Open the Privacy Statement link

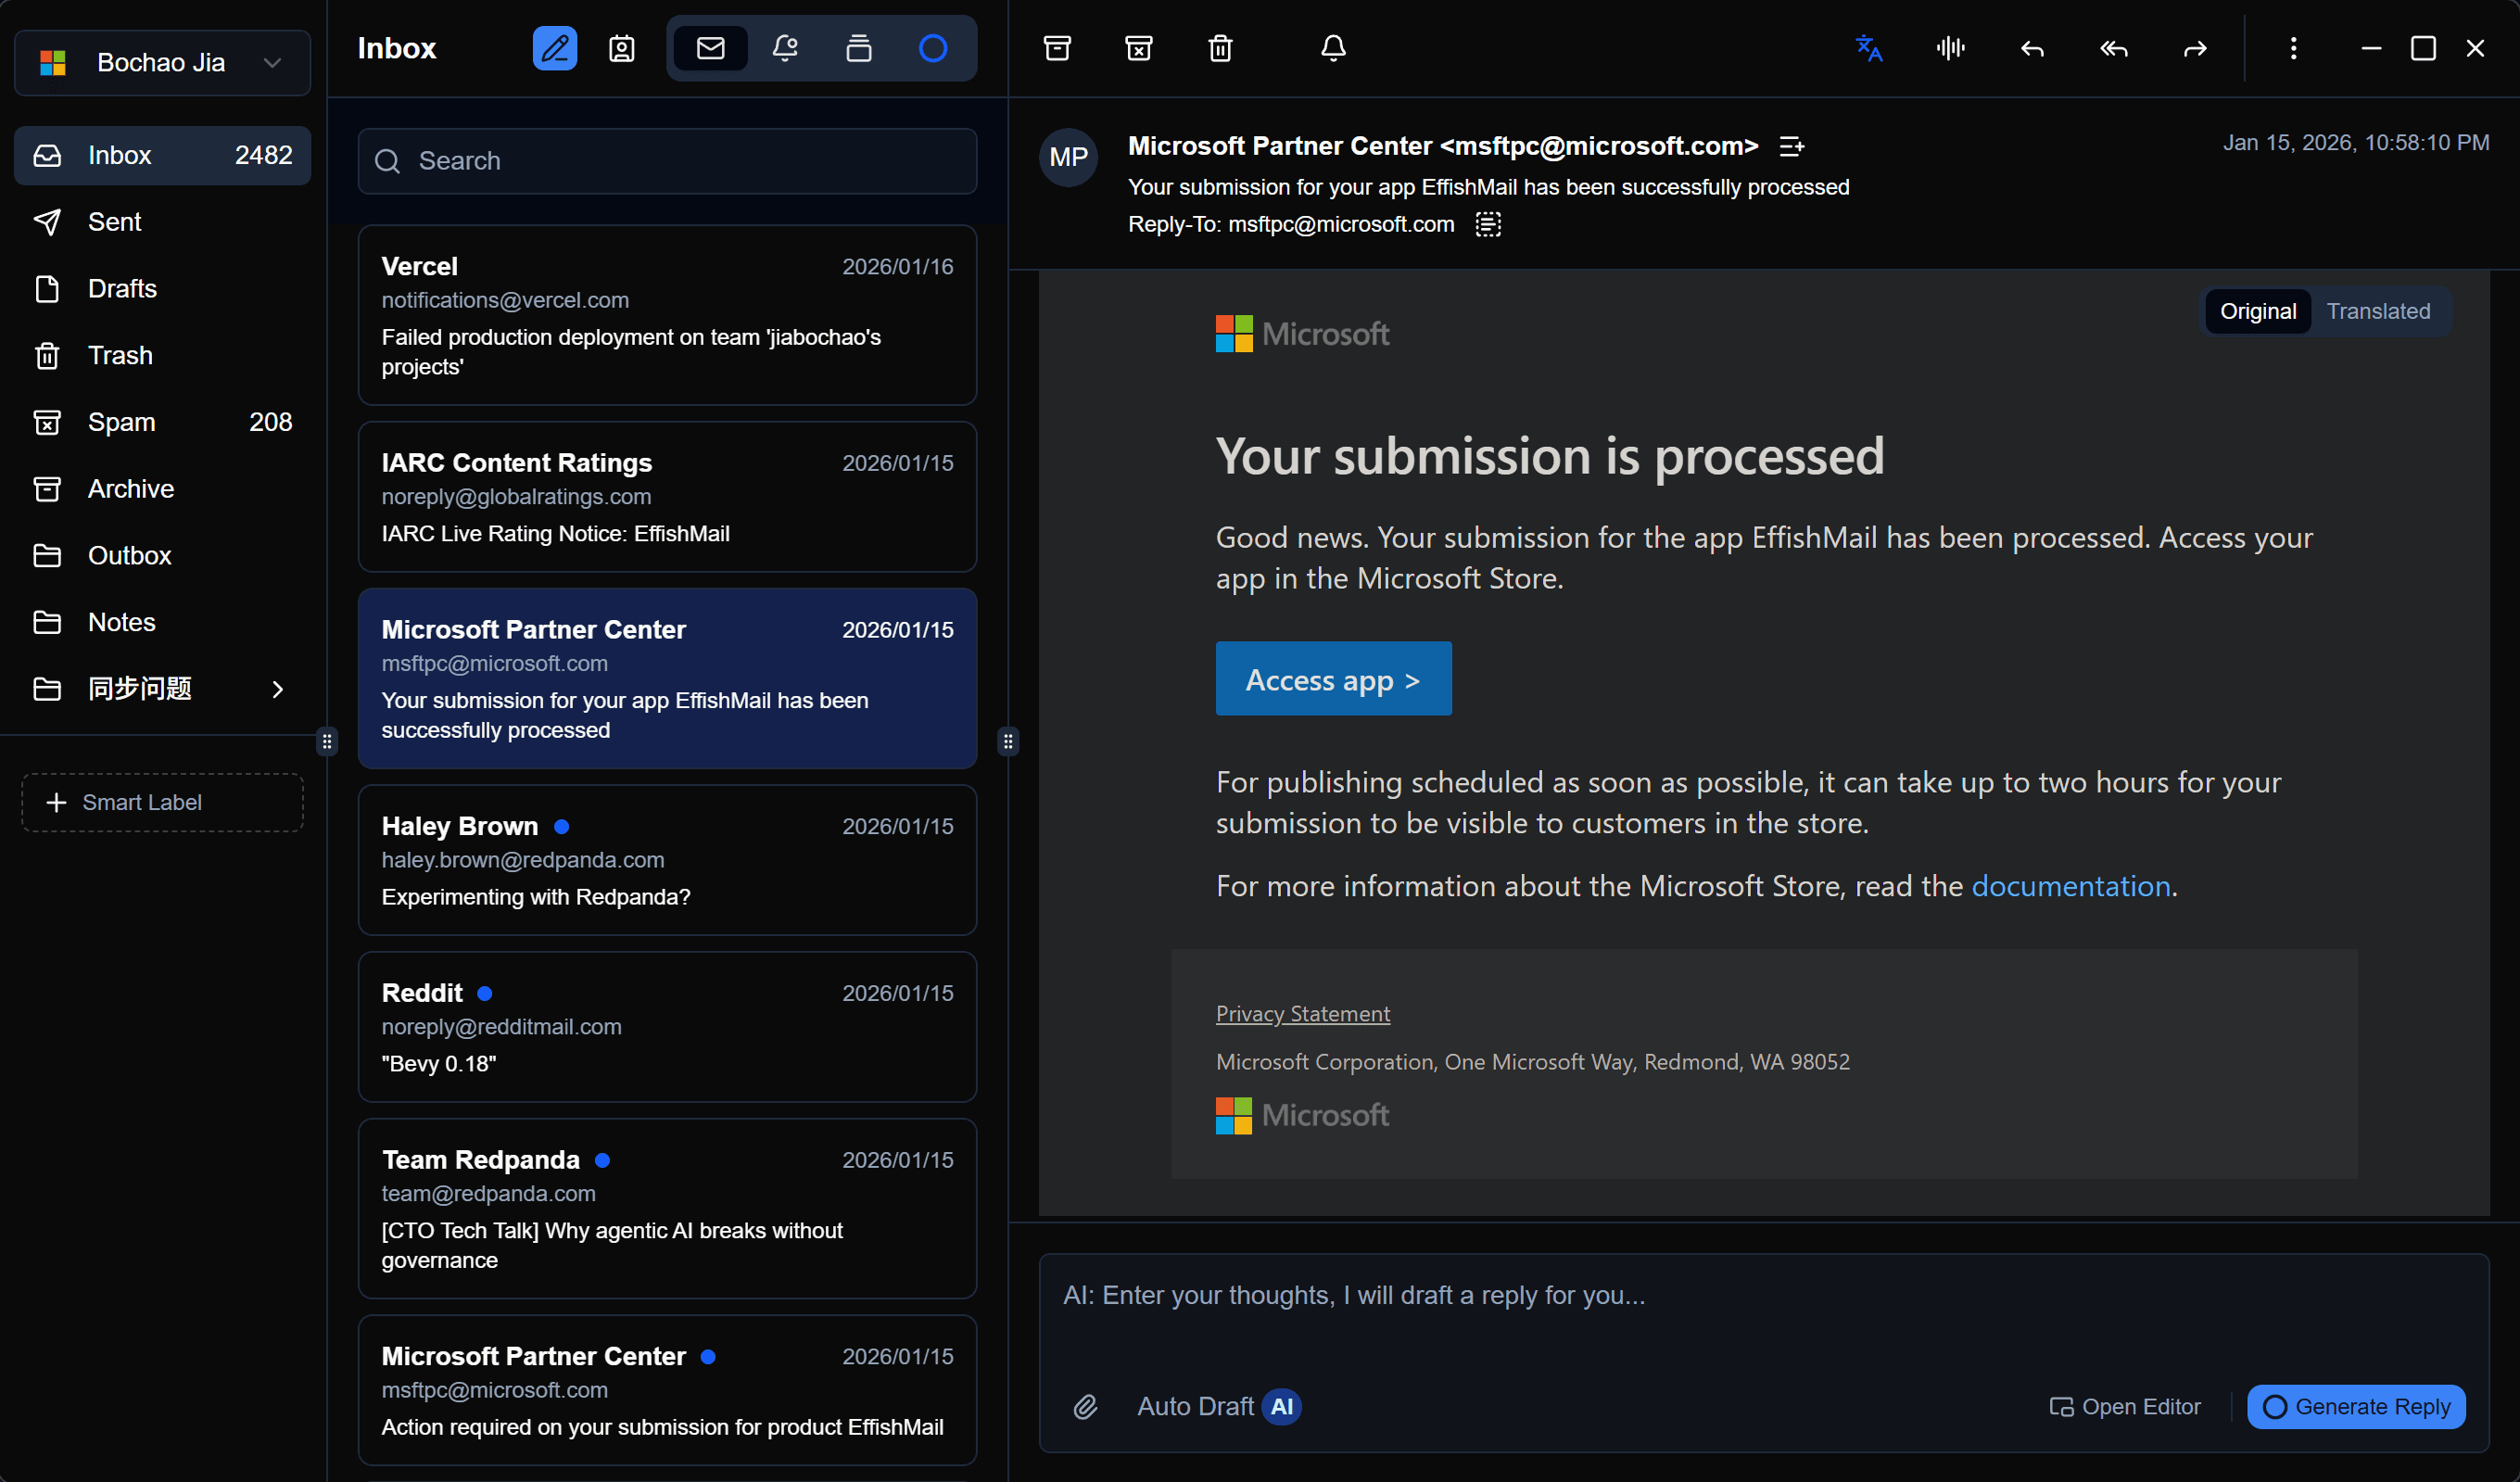tap(1302, 1013)
